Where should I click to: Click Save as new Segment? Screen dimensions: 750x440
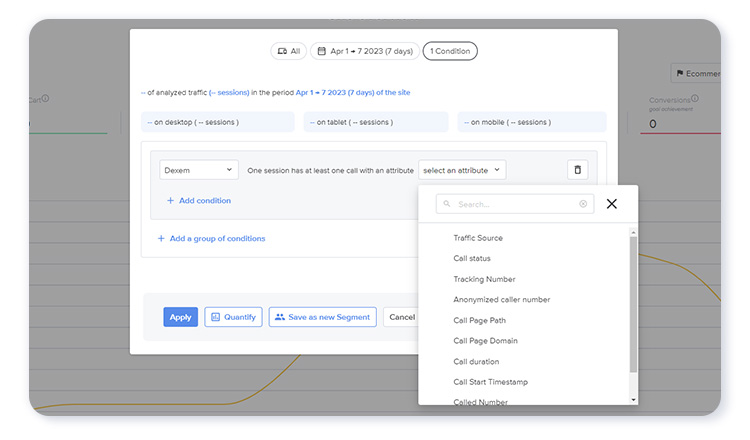pos(322,317)
